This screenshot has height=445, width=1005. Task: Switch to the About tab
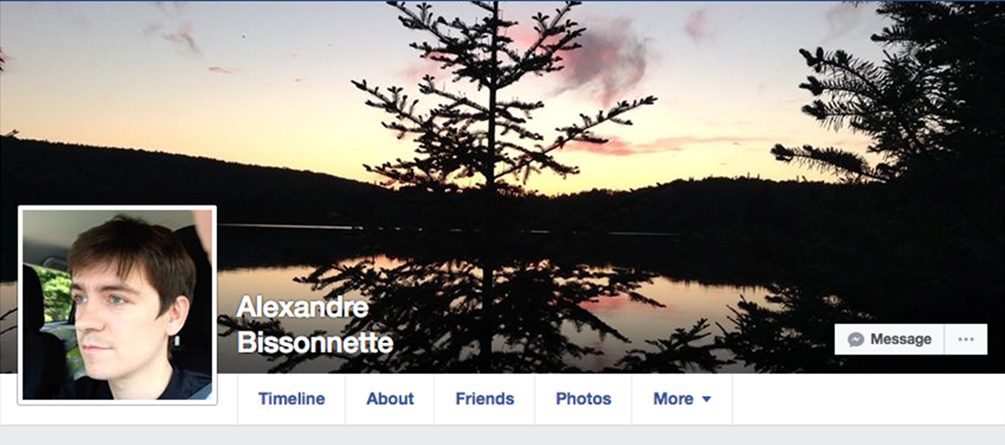390,399
